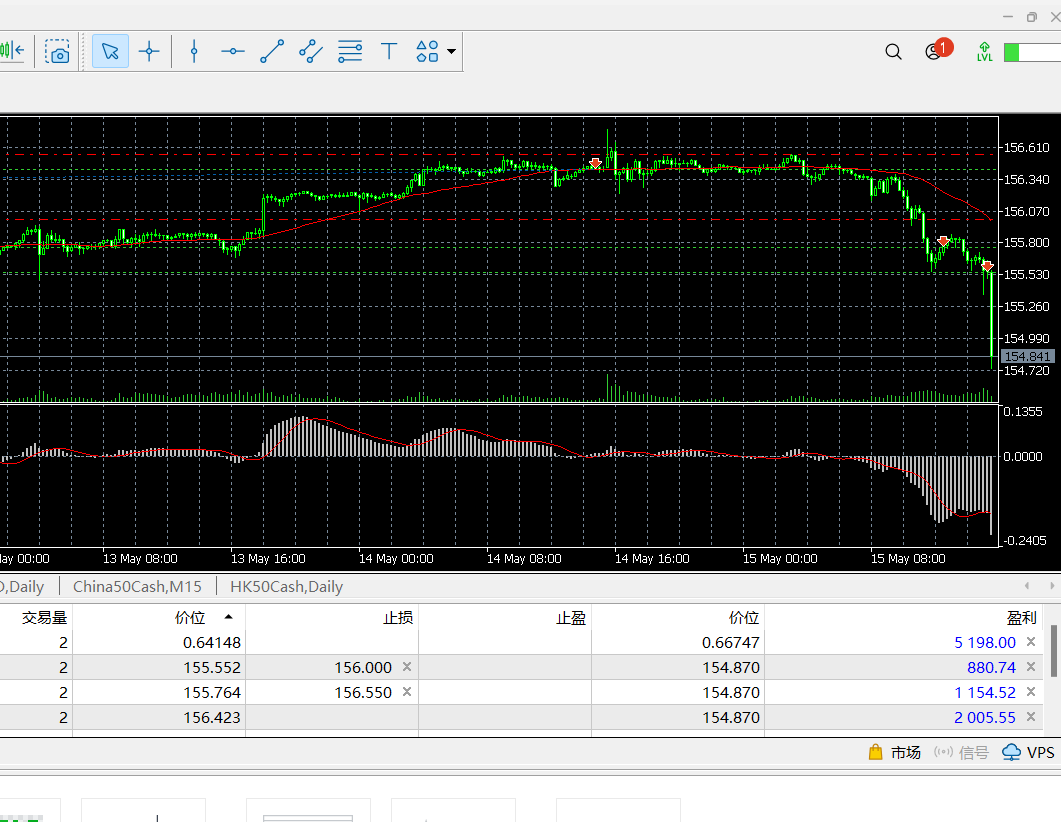Remove stop loss 156.000 with its X

(407, 667)
